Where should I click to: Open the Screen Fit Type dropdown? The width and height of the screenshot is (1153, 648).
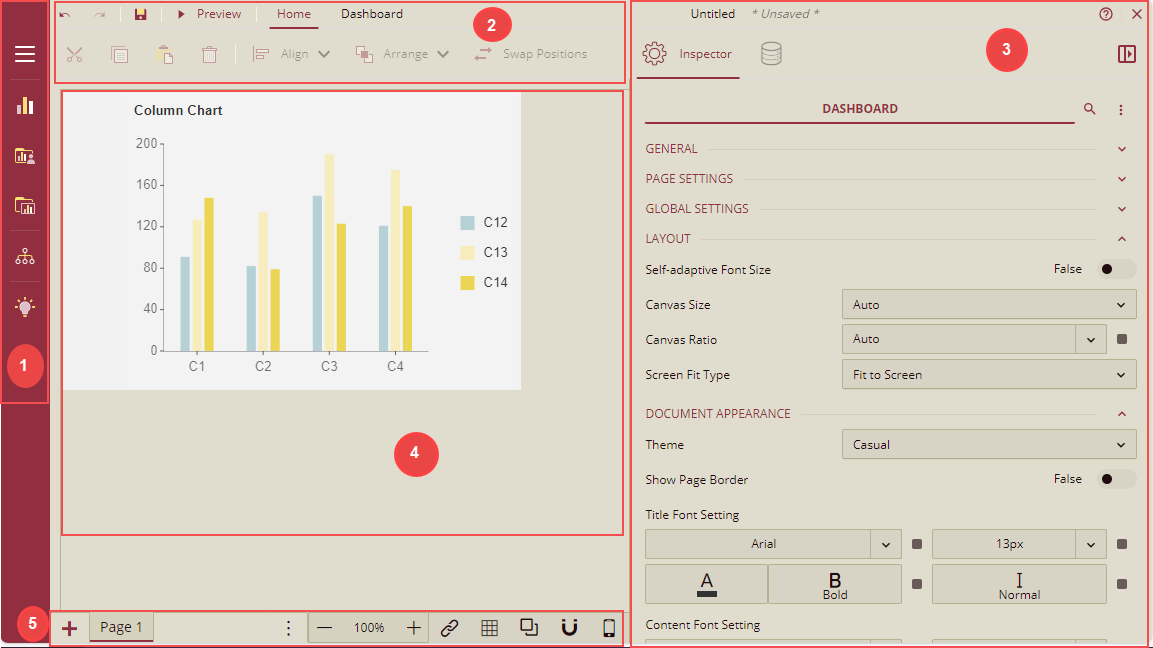coord(988,374)
